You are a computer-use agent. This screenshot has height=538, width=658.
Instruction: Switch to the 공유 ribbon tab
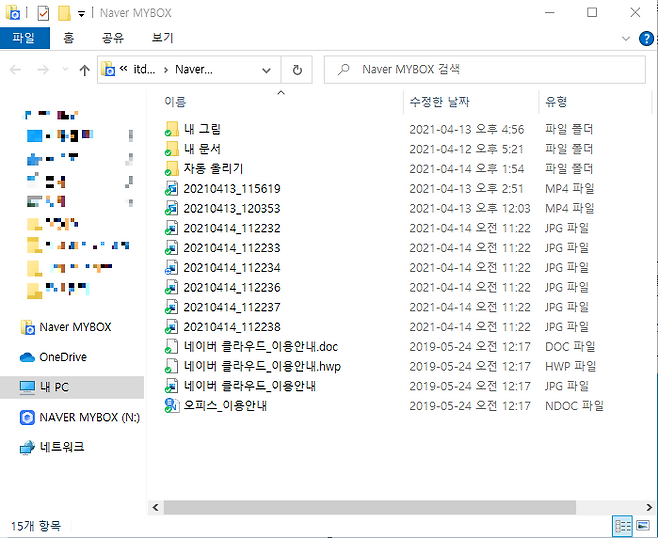click(x=112, y=38)
